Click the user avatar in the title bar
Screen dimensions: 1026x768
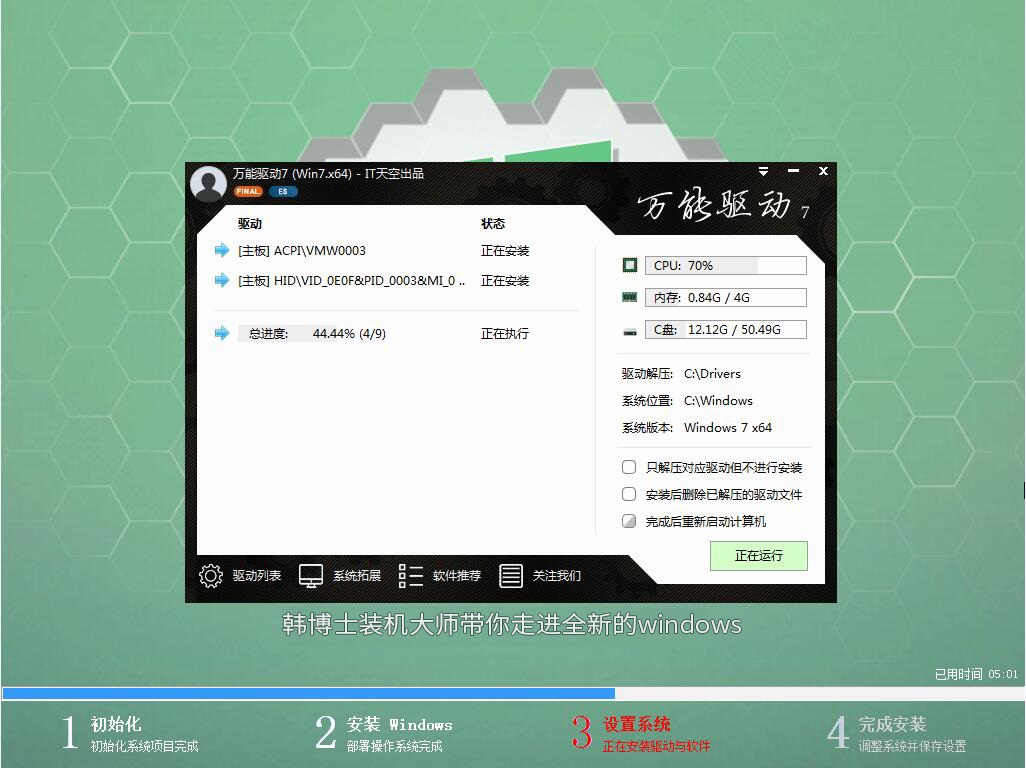click(207, 184)
